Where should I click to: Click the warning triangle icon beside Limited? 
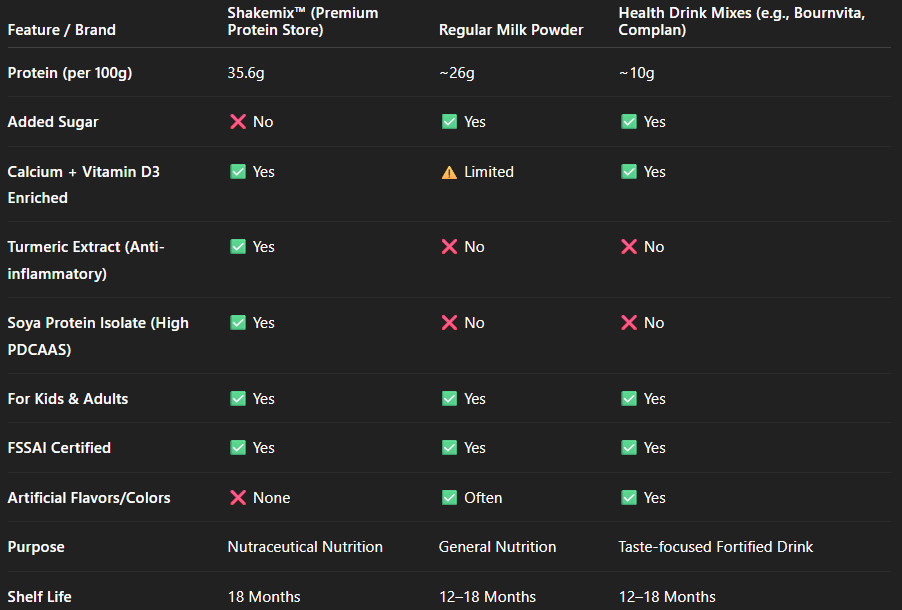coord(449,172)
